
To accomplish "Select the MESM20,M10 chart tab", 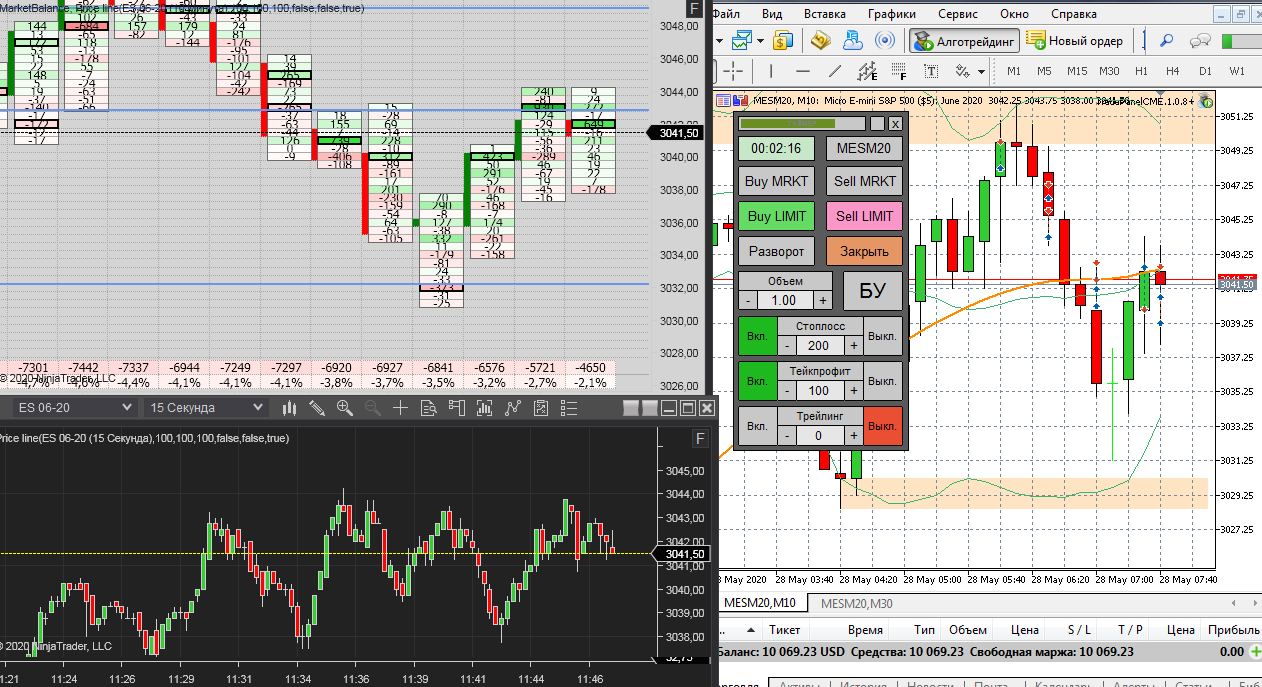I will tap(760, 602).
